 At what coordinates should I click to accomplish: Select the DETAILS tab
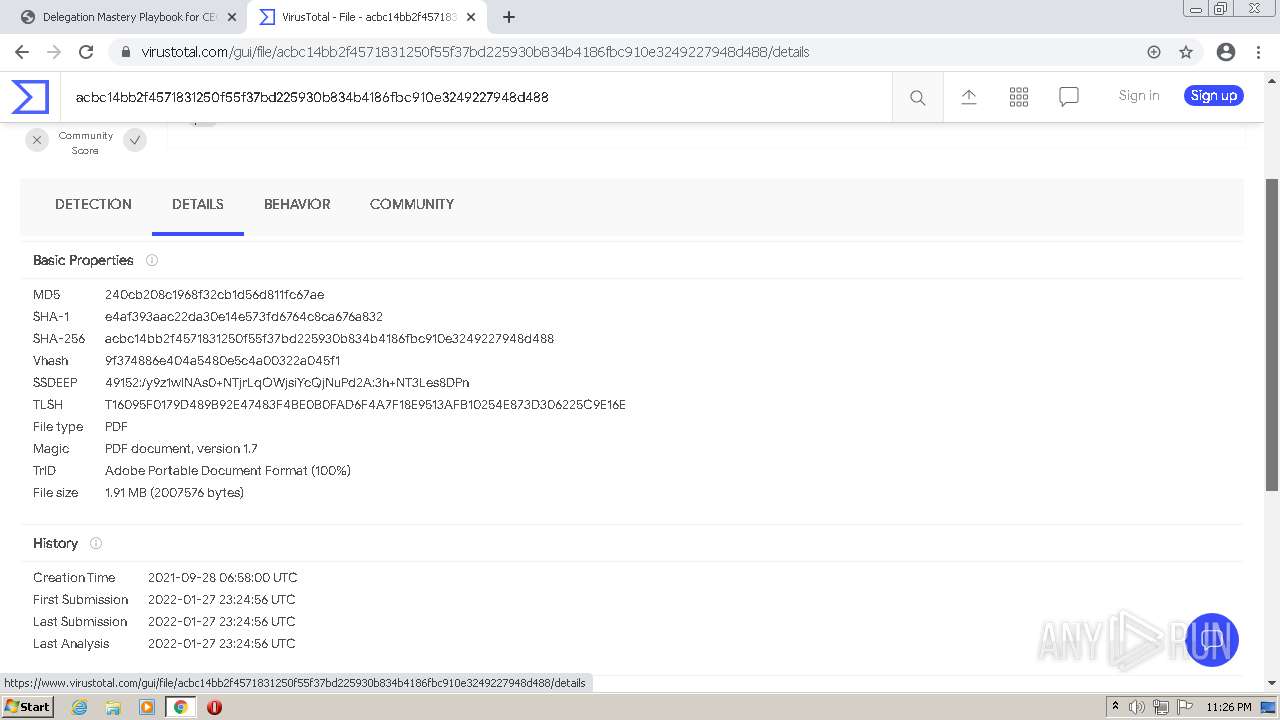(198, 204)
